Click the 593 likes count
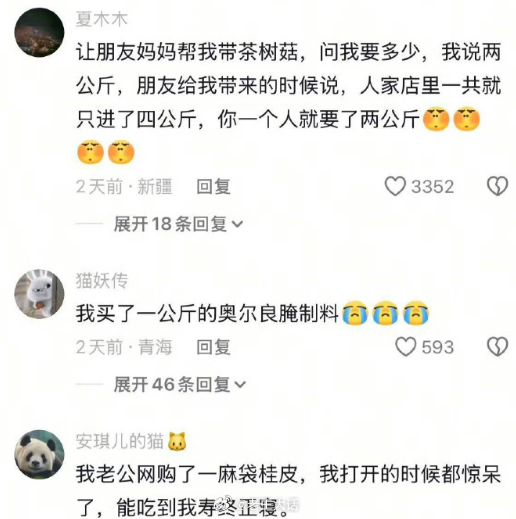This screenshot has width=516, height=519. click(438, 347)
